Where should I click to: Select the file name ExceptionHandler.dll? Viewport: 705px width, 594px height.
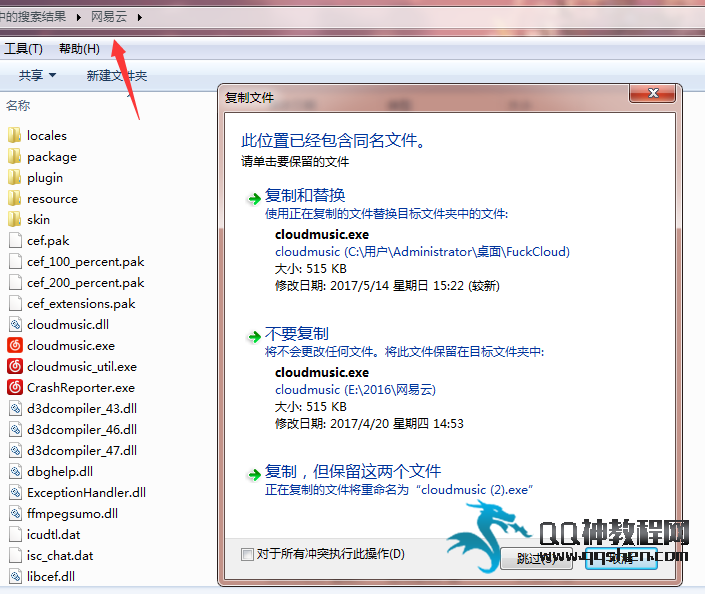(x=86, y=492)
